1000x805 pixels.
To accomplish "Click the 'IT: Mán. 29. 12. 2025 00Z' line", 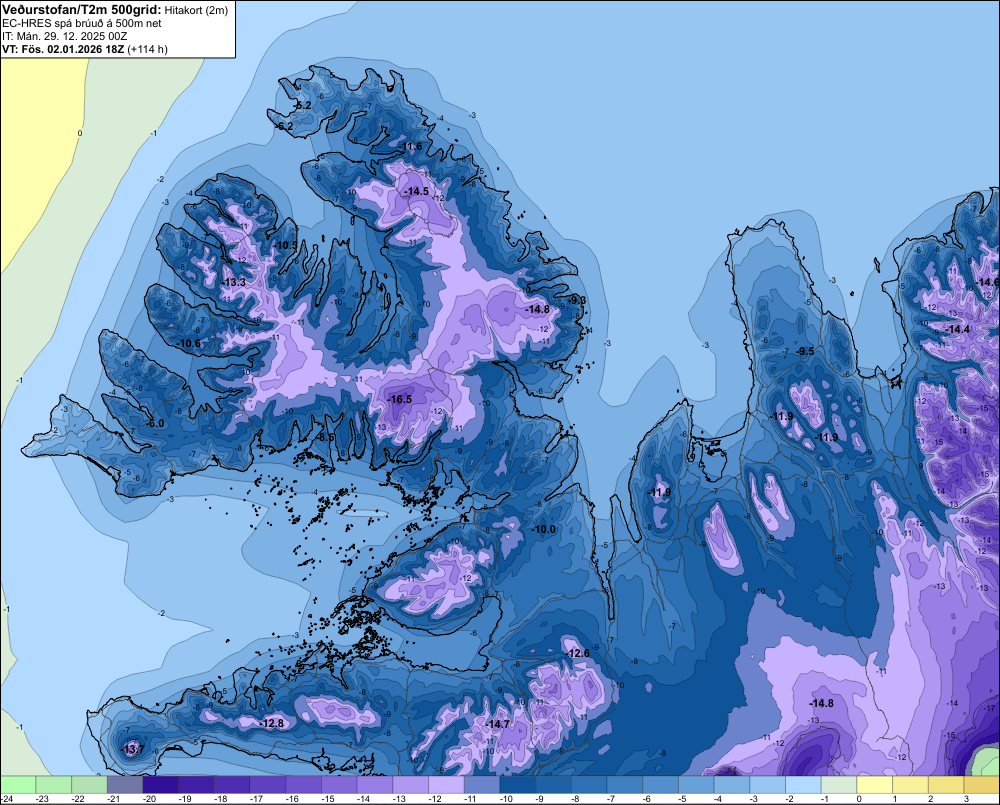I will coord(64,36).
